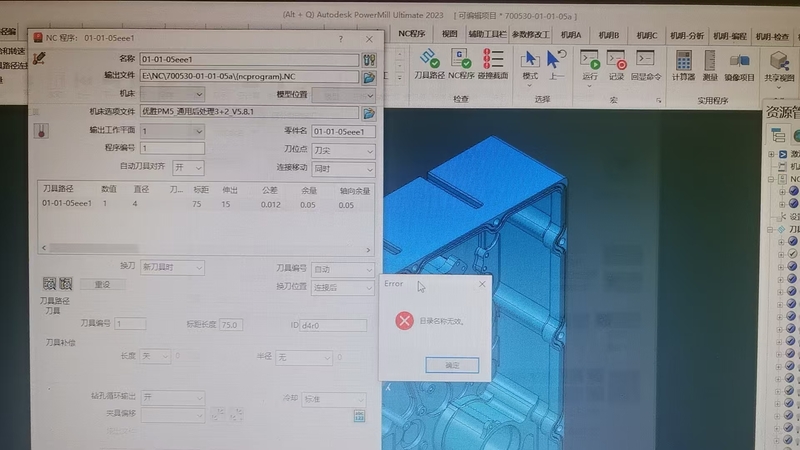Click the toolpath verify icon (刀具路径) in ribbon
Screen dimensions: 800x450
[x=429, y=59]
